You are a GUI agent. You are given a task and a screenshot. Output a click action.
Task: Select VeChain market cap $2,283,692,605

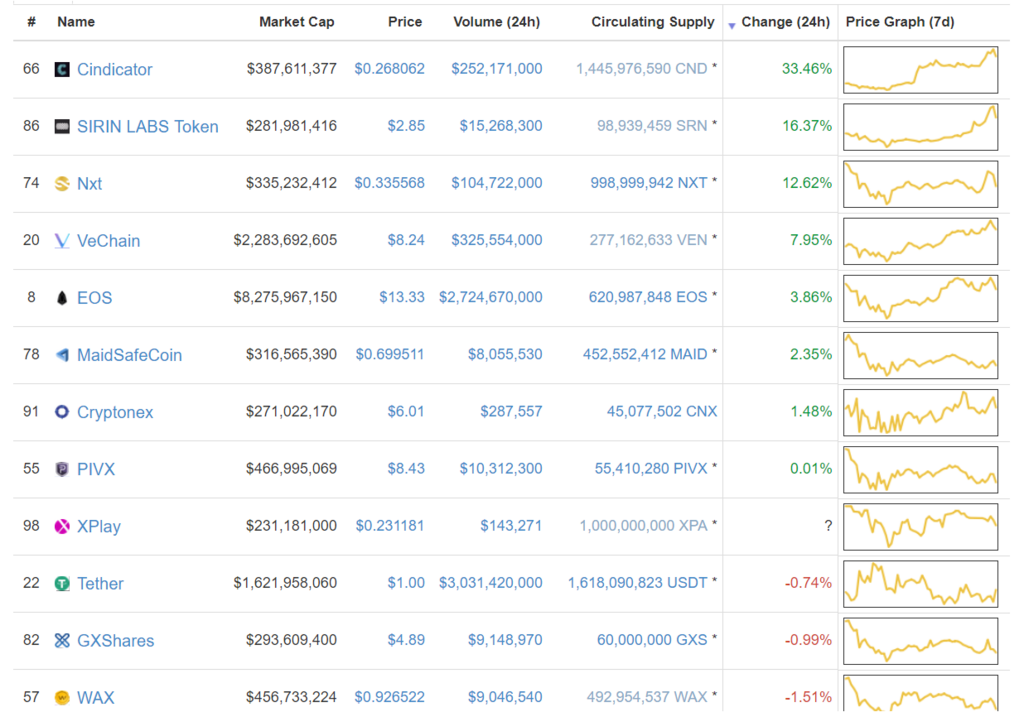285,240
